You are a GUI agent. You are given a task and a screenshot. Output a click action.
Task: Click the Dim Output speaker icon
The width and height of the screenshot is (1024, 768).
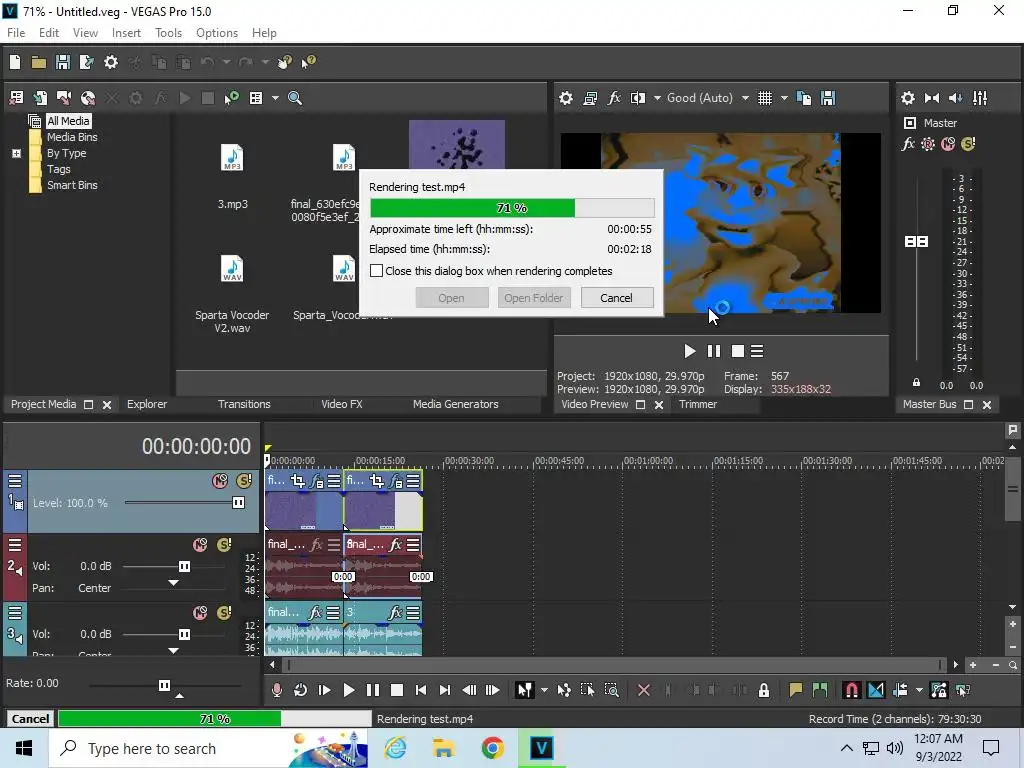click(x=955, y=98)
